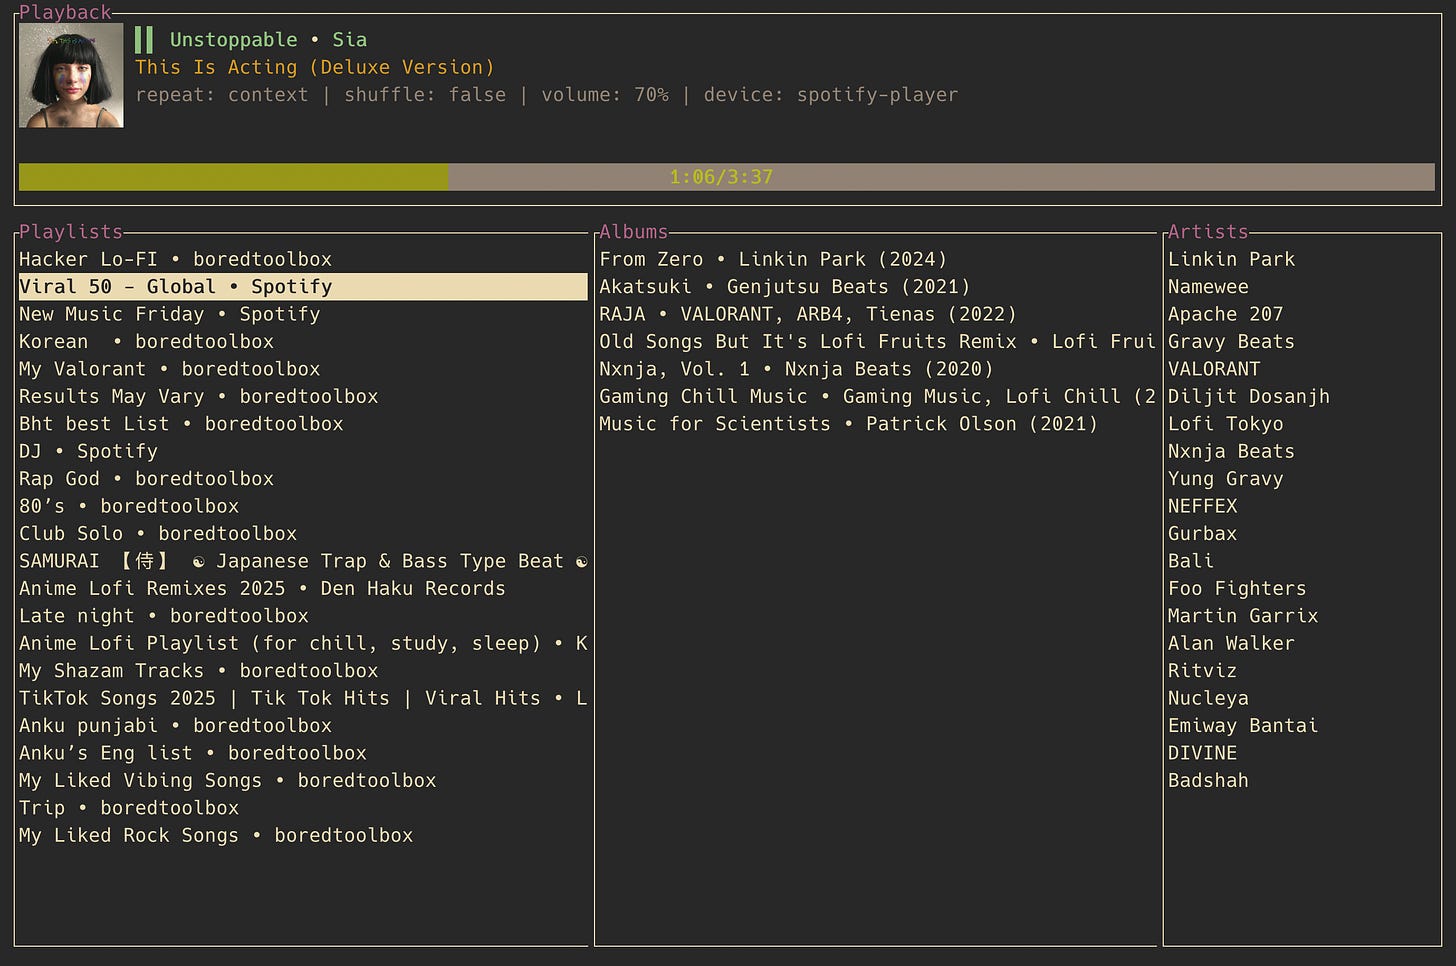Open 'Music for Scientists • Patrick Olson' album

(848, 424)
